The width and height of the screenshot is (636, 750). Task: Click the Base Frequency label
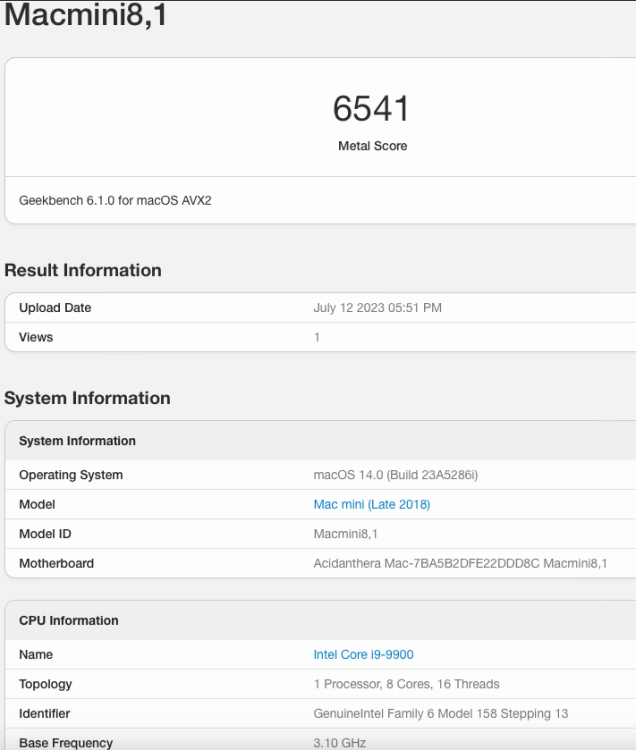point(66,743)
